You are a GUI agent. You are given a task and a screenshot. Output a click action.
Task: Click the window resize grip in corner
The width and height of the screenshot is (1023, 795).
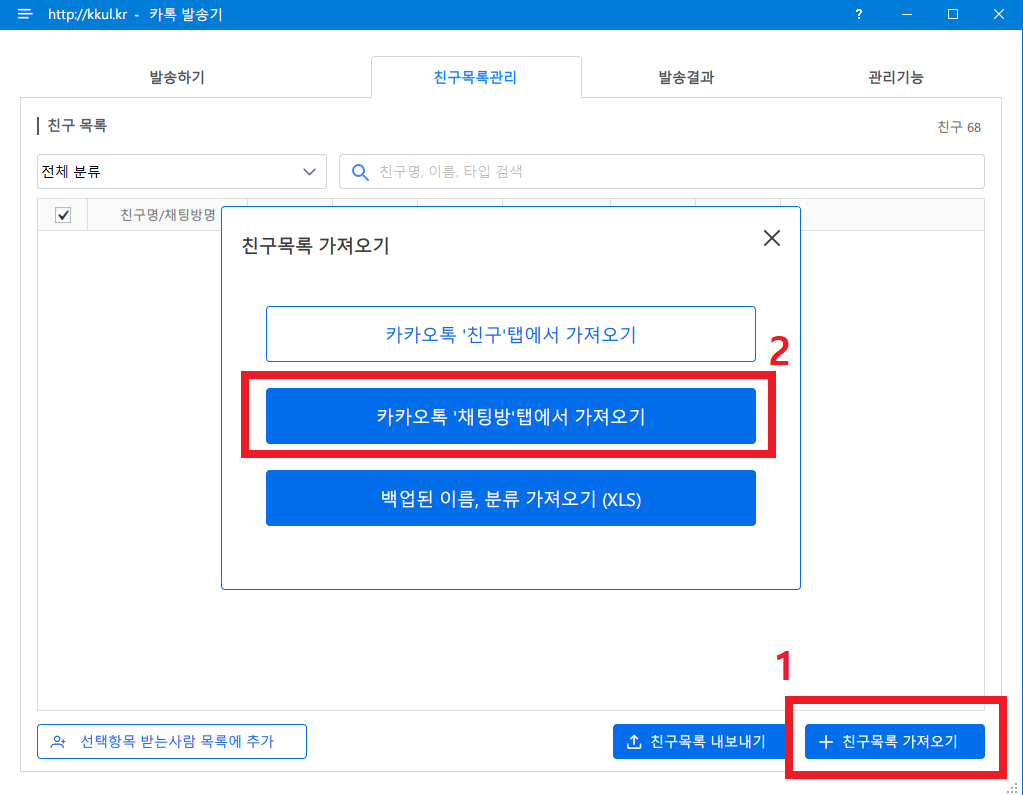click(x=1013, y=788)
